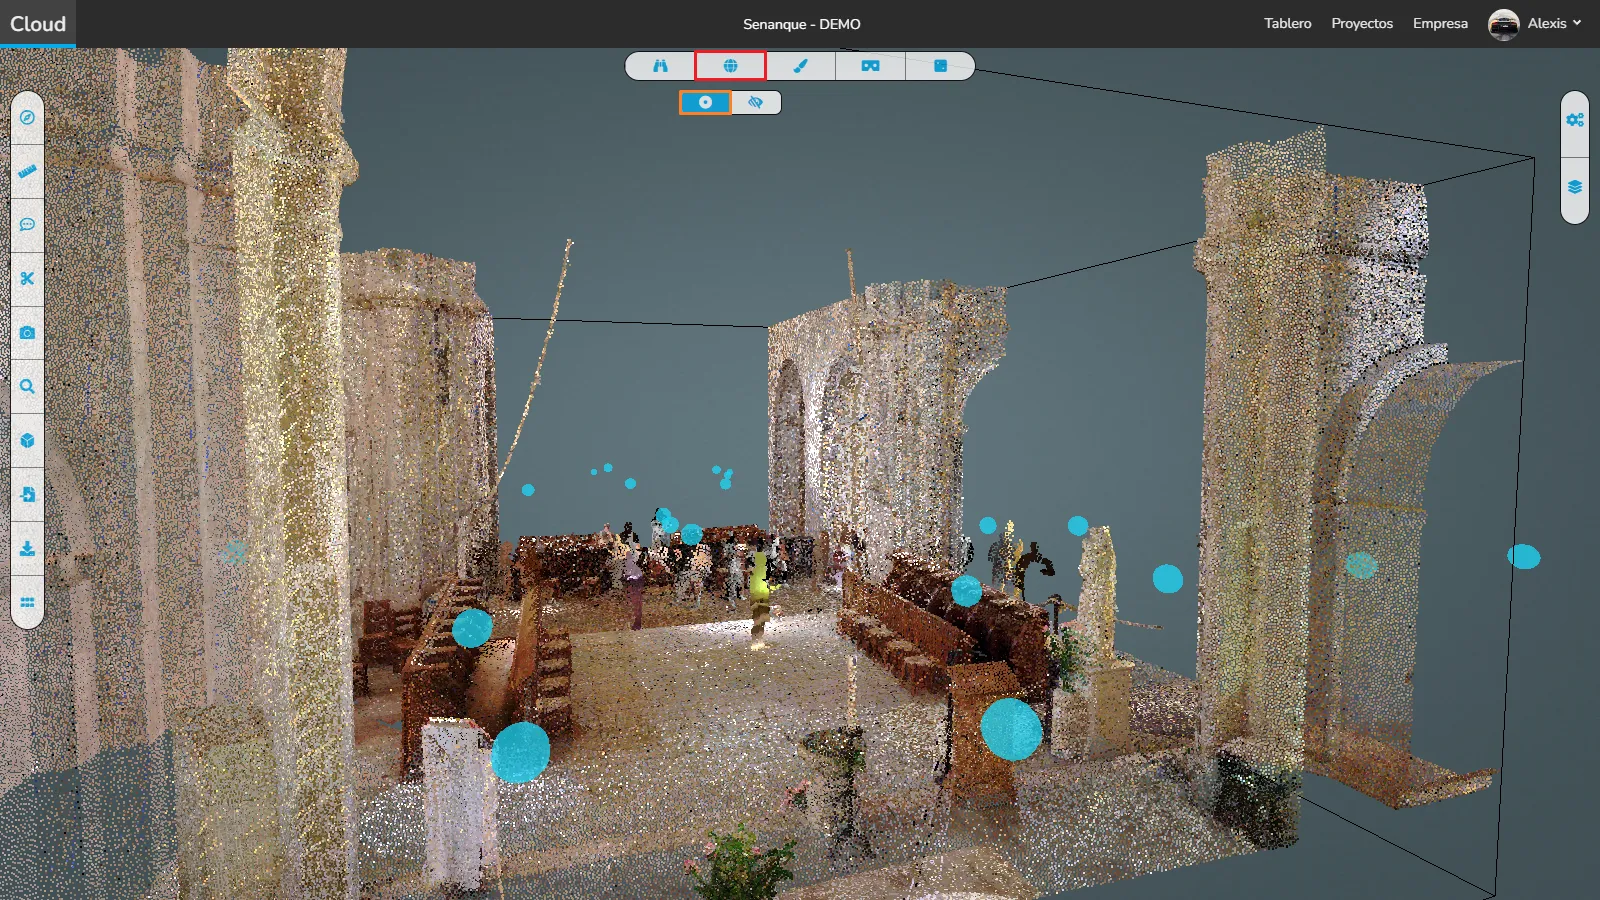
Task: Expand the Alexis user dropdown
Action: pyautogui.click(x=1555, y=23)
